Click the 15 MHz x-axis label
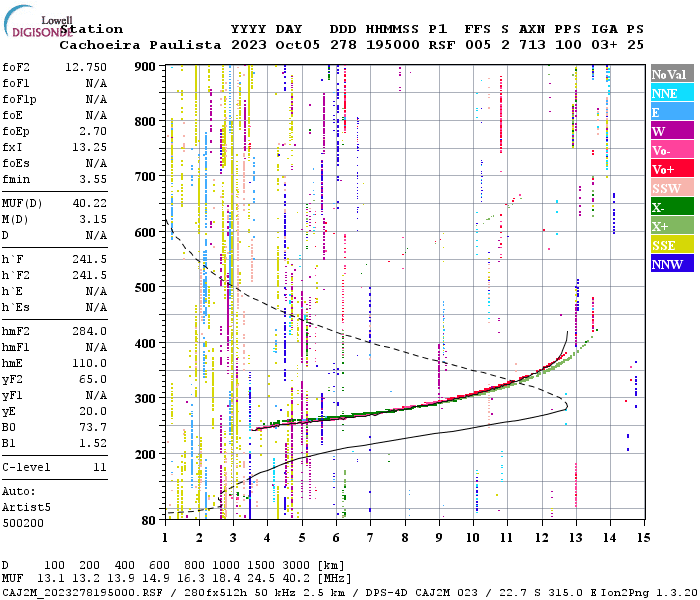Viewport: 700px width, 600px height. point(643,538)
